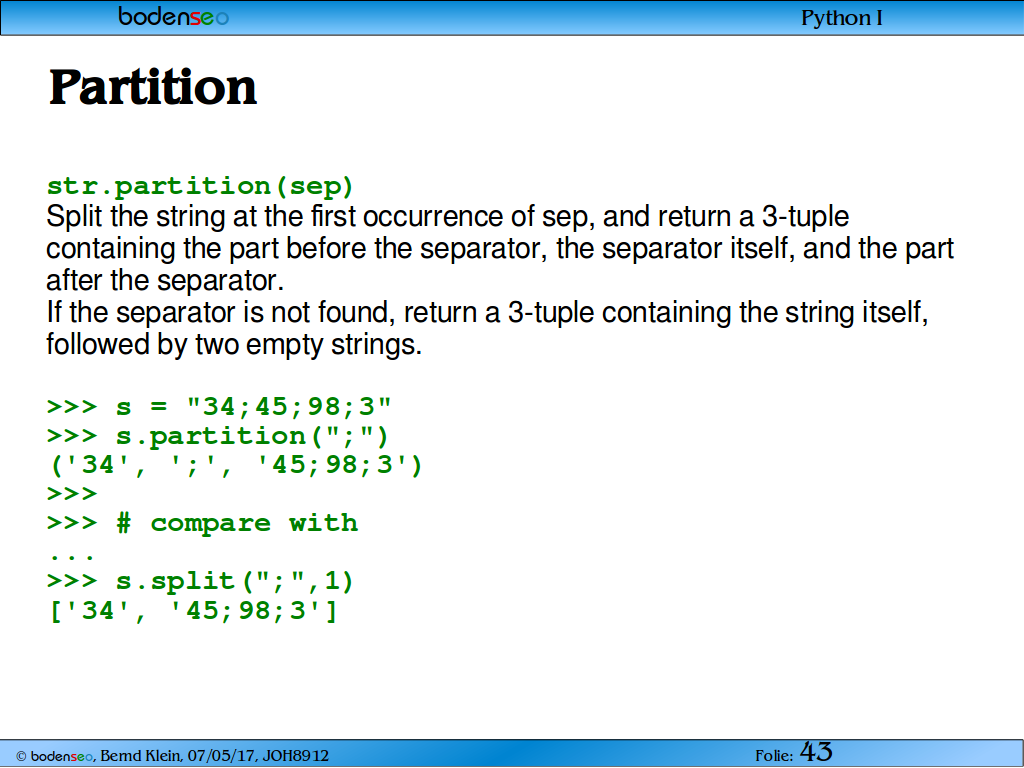Click output list ['34', '45;98;3']
The width and height of the screenshot is (1024, 768).
(193, 611)
